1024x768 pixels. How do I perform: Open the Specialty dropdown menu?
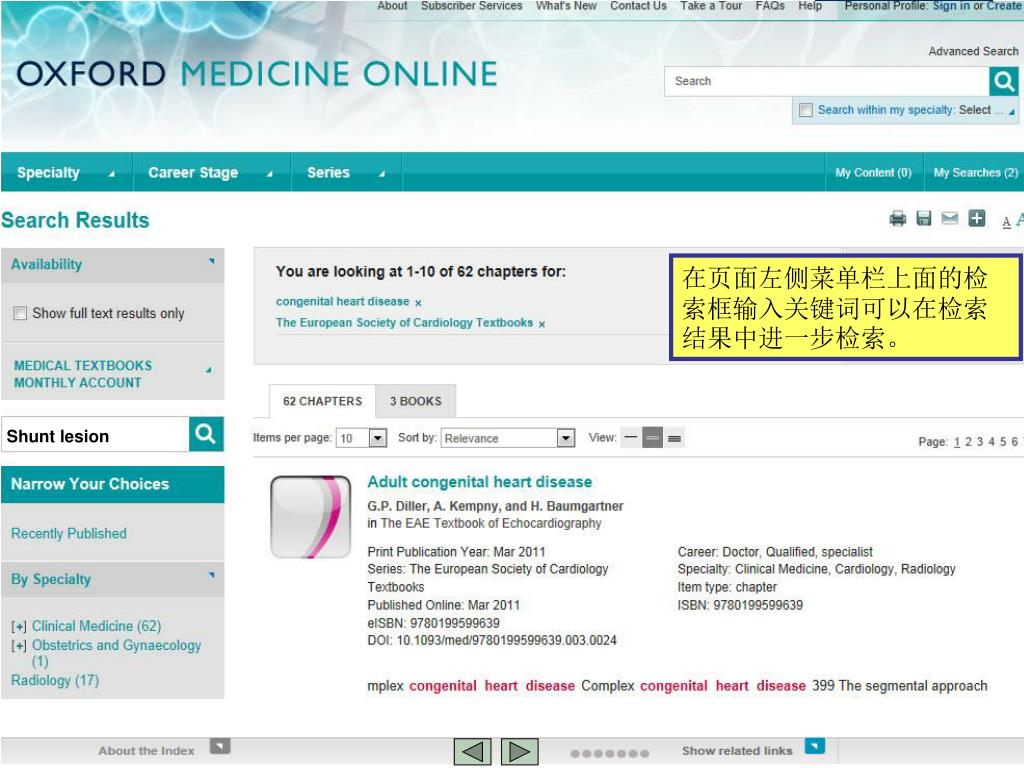click(65, 172)
